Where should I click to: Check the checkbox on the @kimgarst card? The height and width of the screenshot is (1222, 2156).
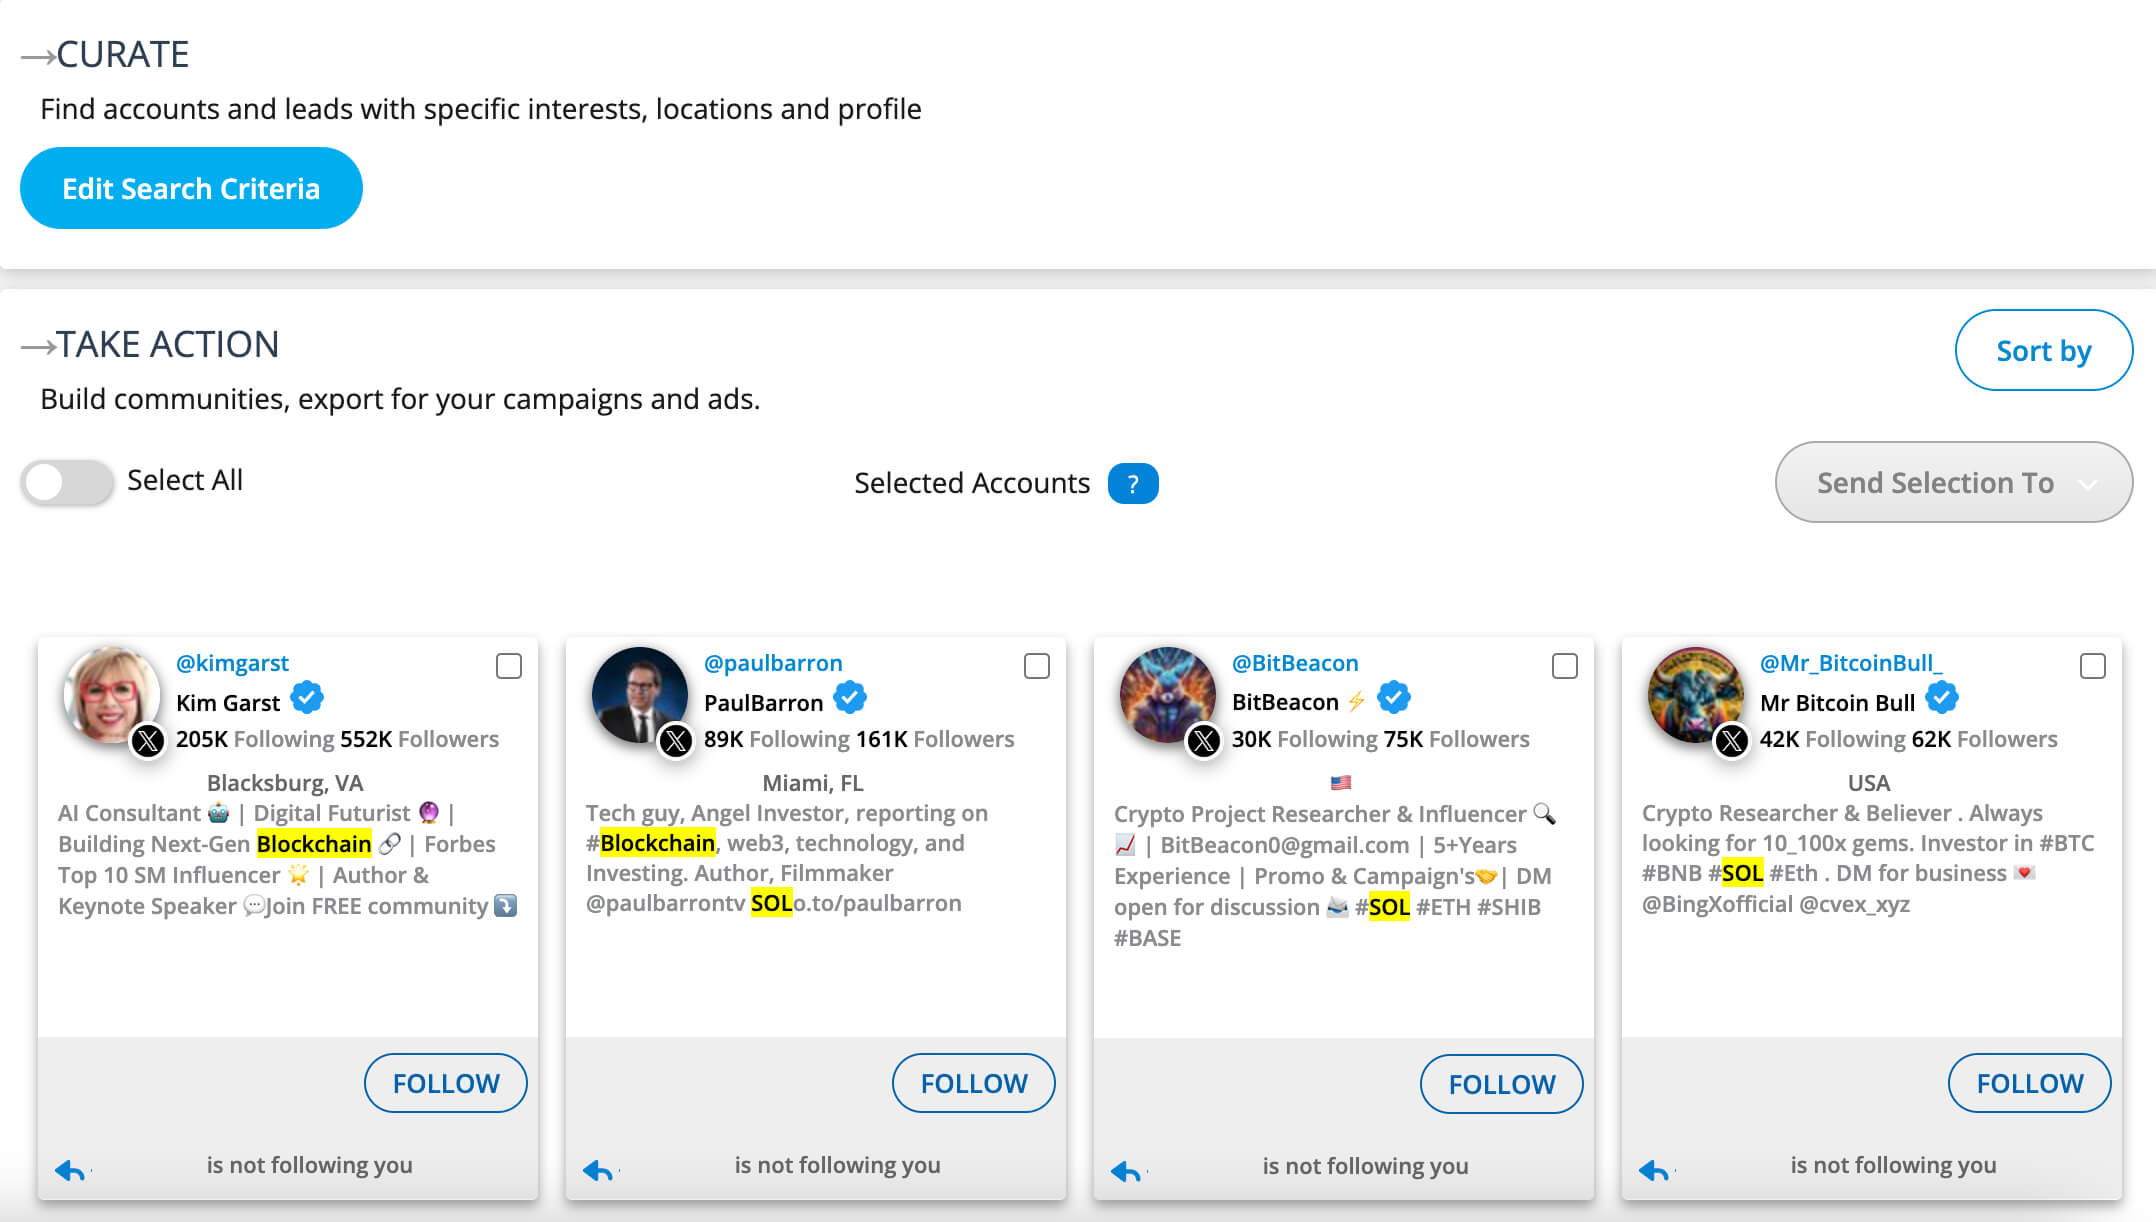(x=509, y=666)
